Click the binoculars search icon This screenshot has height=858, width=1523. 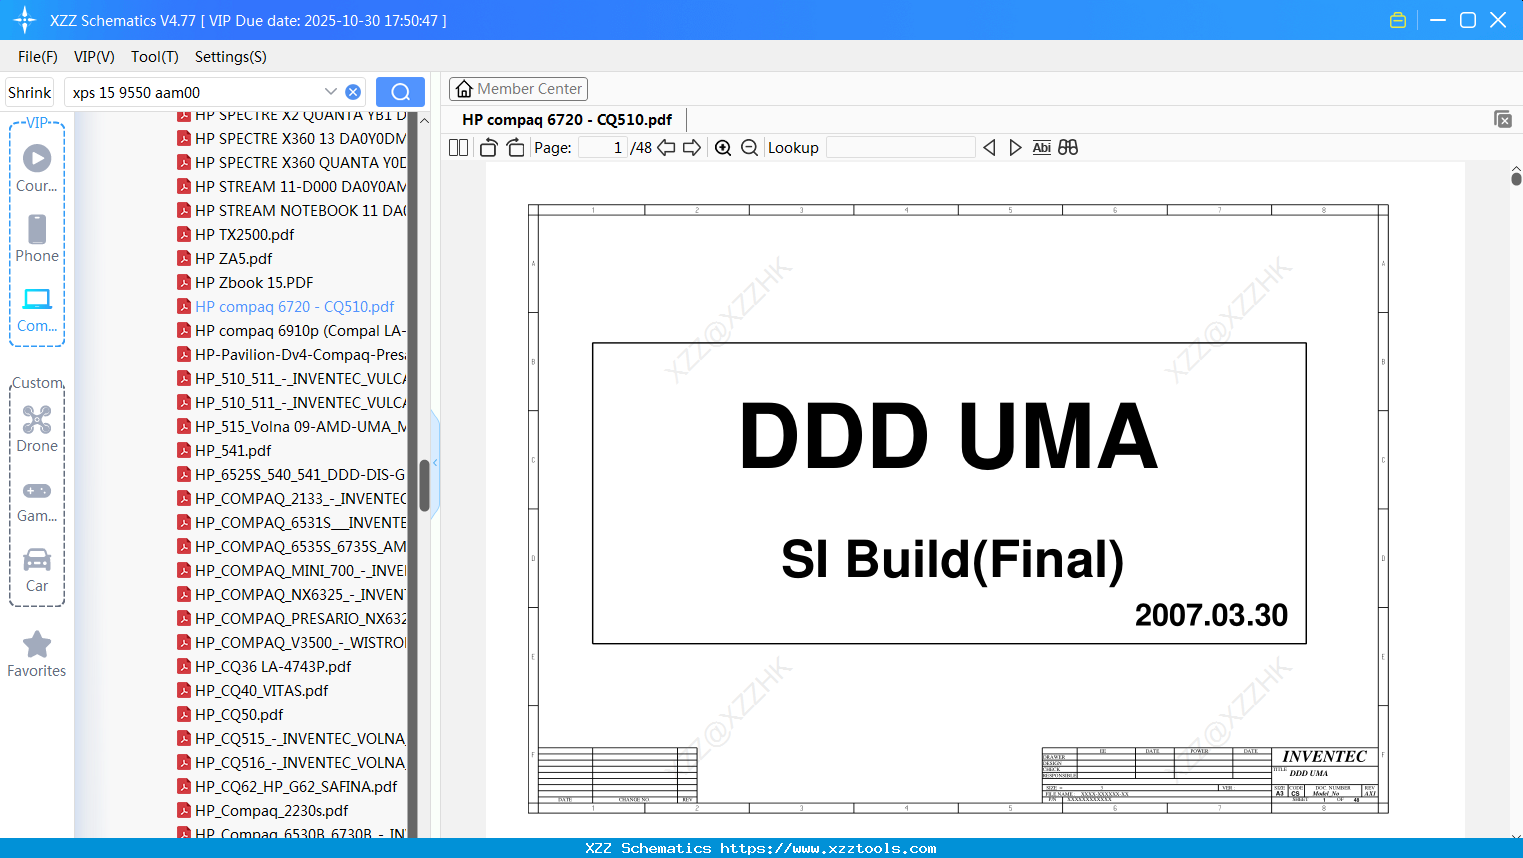(1068, 148)
